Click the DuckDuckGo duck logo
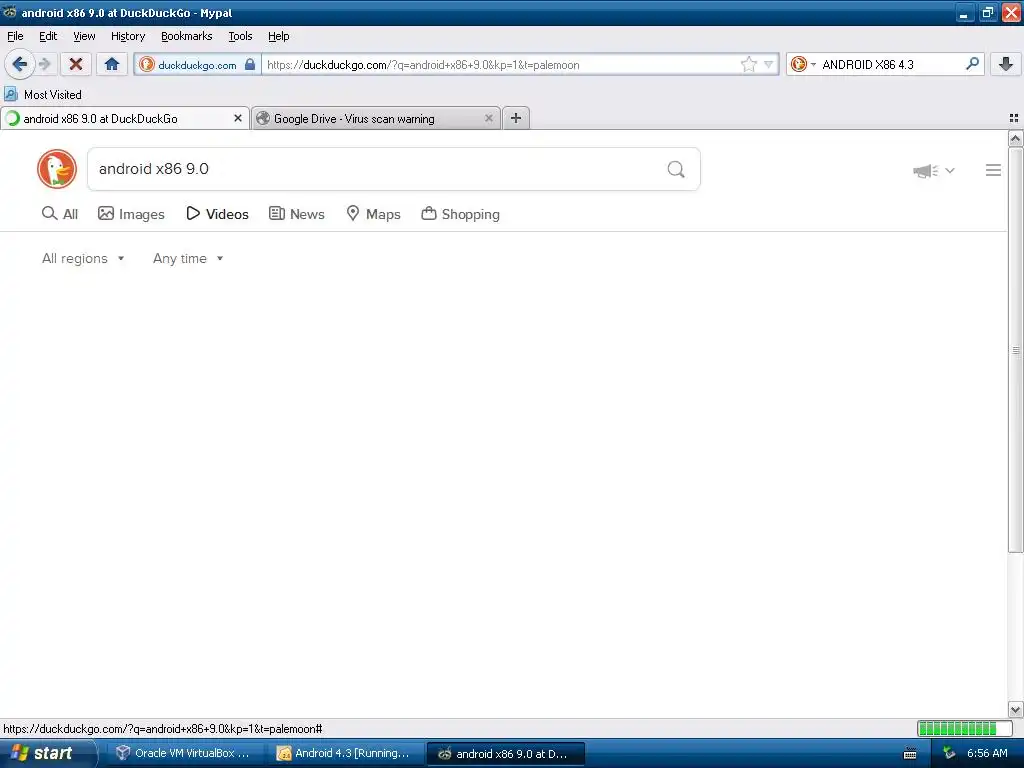Screen dimensions: 1024x768 (x=57, y=169)
